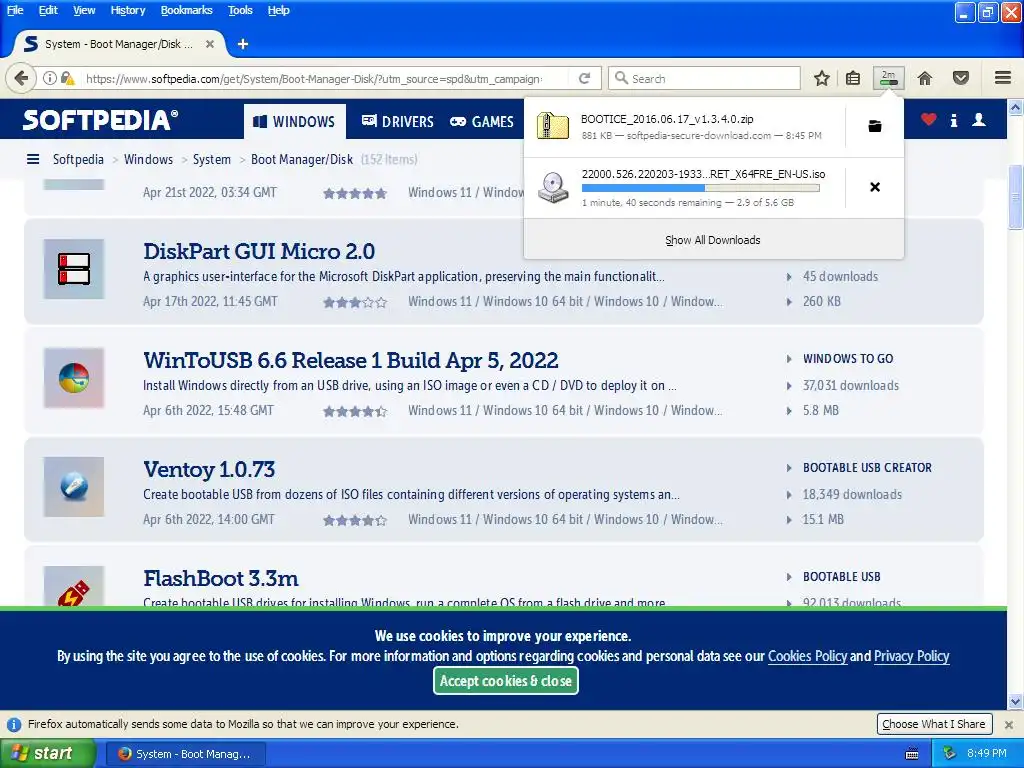The height and width of the screenshot is (768, 1024).
Task: Go back using the browser back arrow
Action: coord(20,78)
